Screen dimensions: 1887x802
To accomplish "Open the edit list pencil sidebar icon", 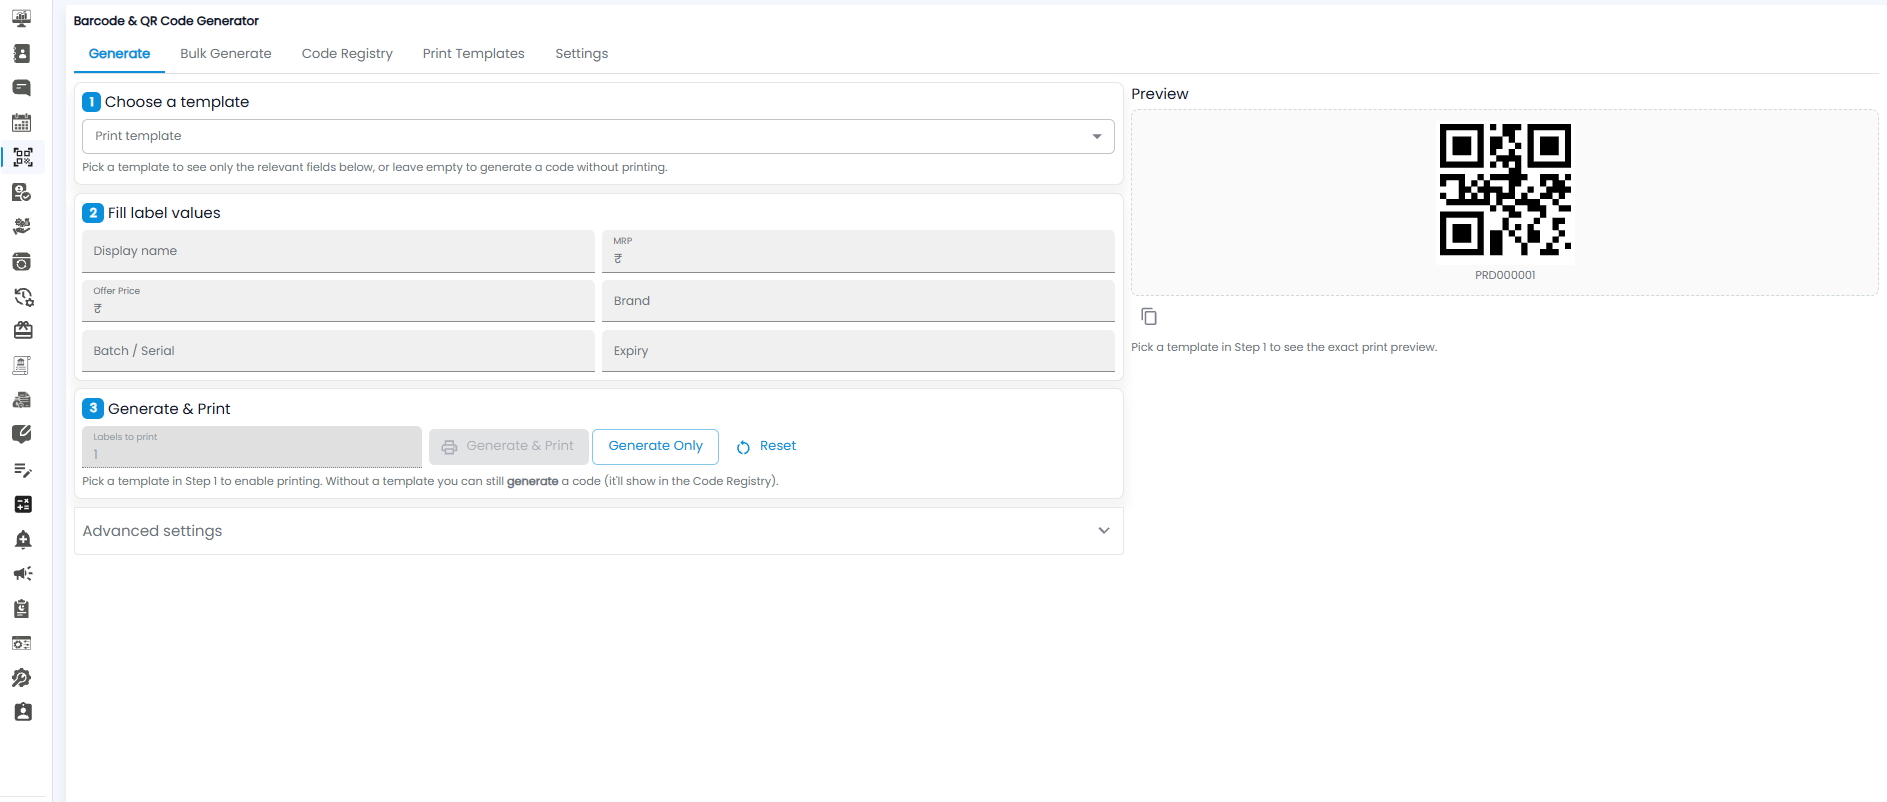I will 22,469.
